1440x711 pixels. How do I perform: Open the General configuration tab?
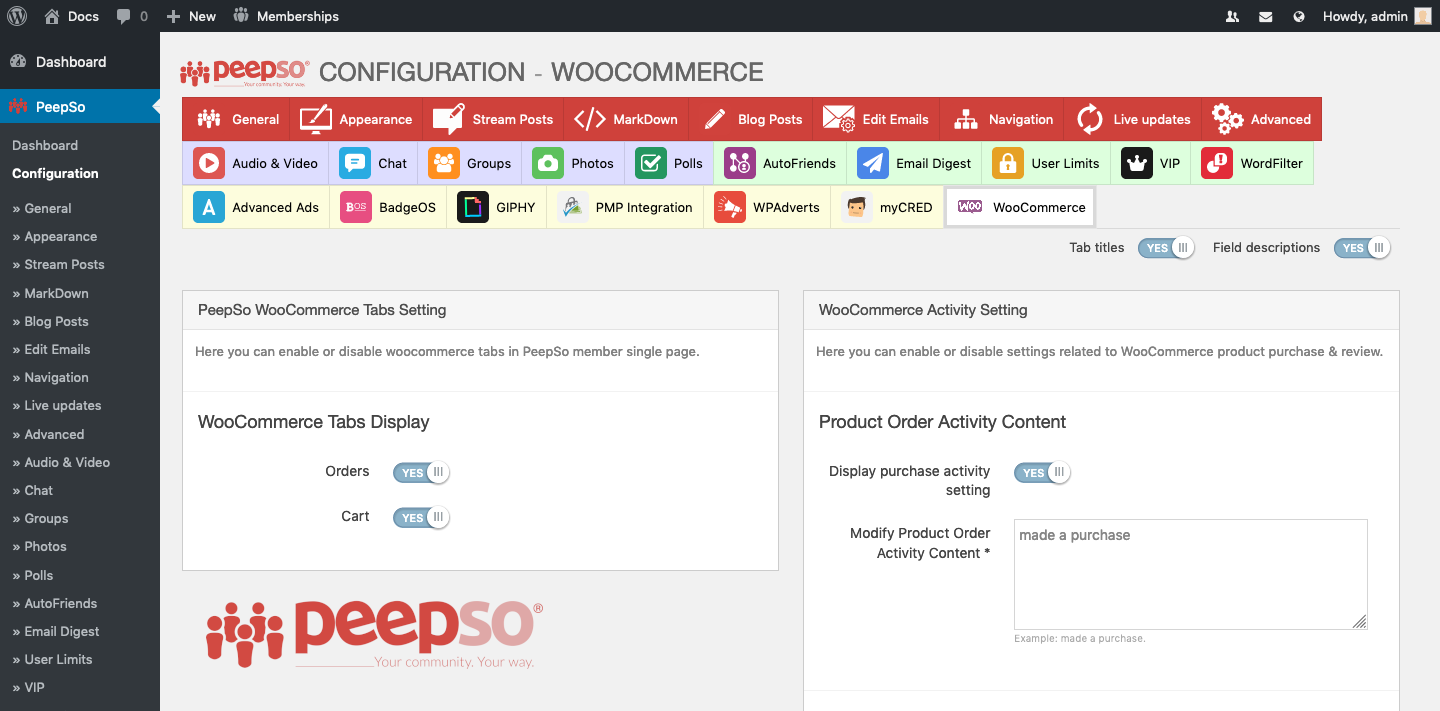click(x=236, y=119)
